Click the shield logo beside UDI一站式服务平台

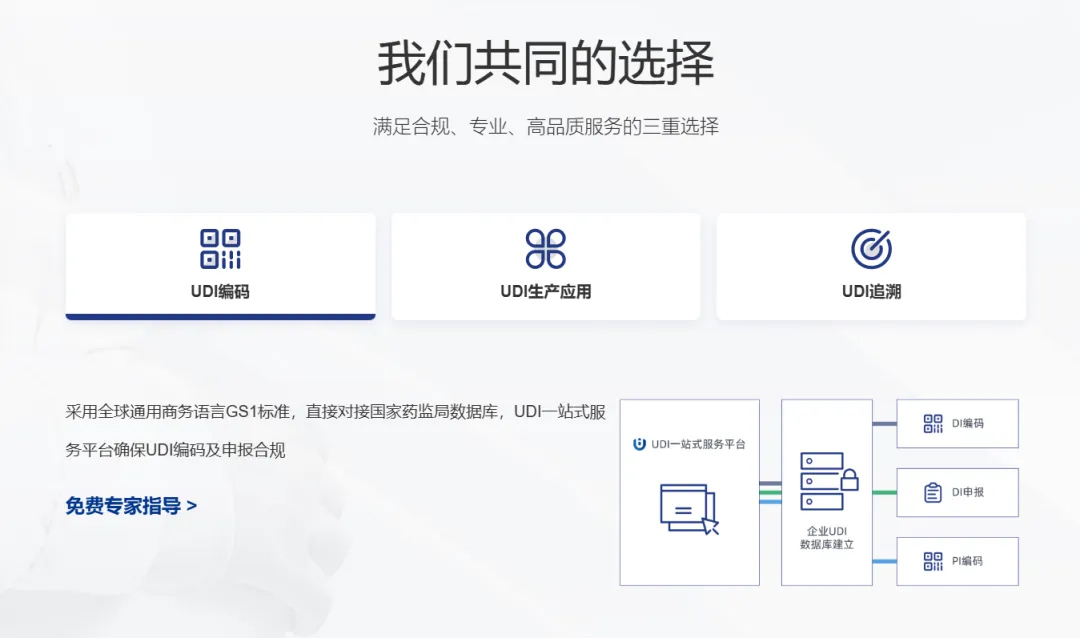(x=639, y=444)
